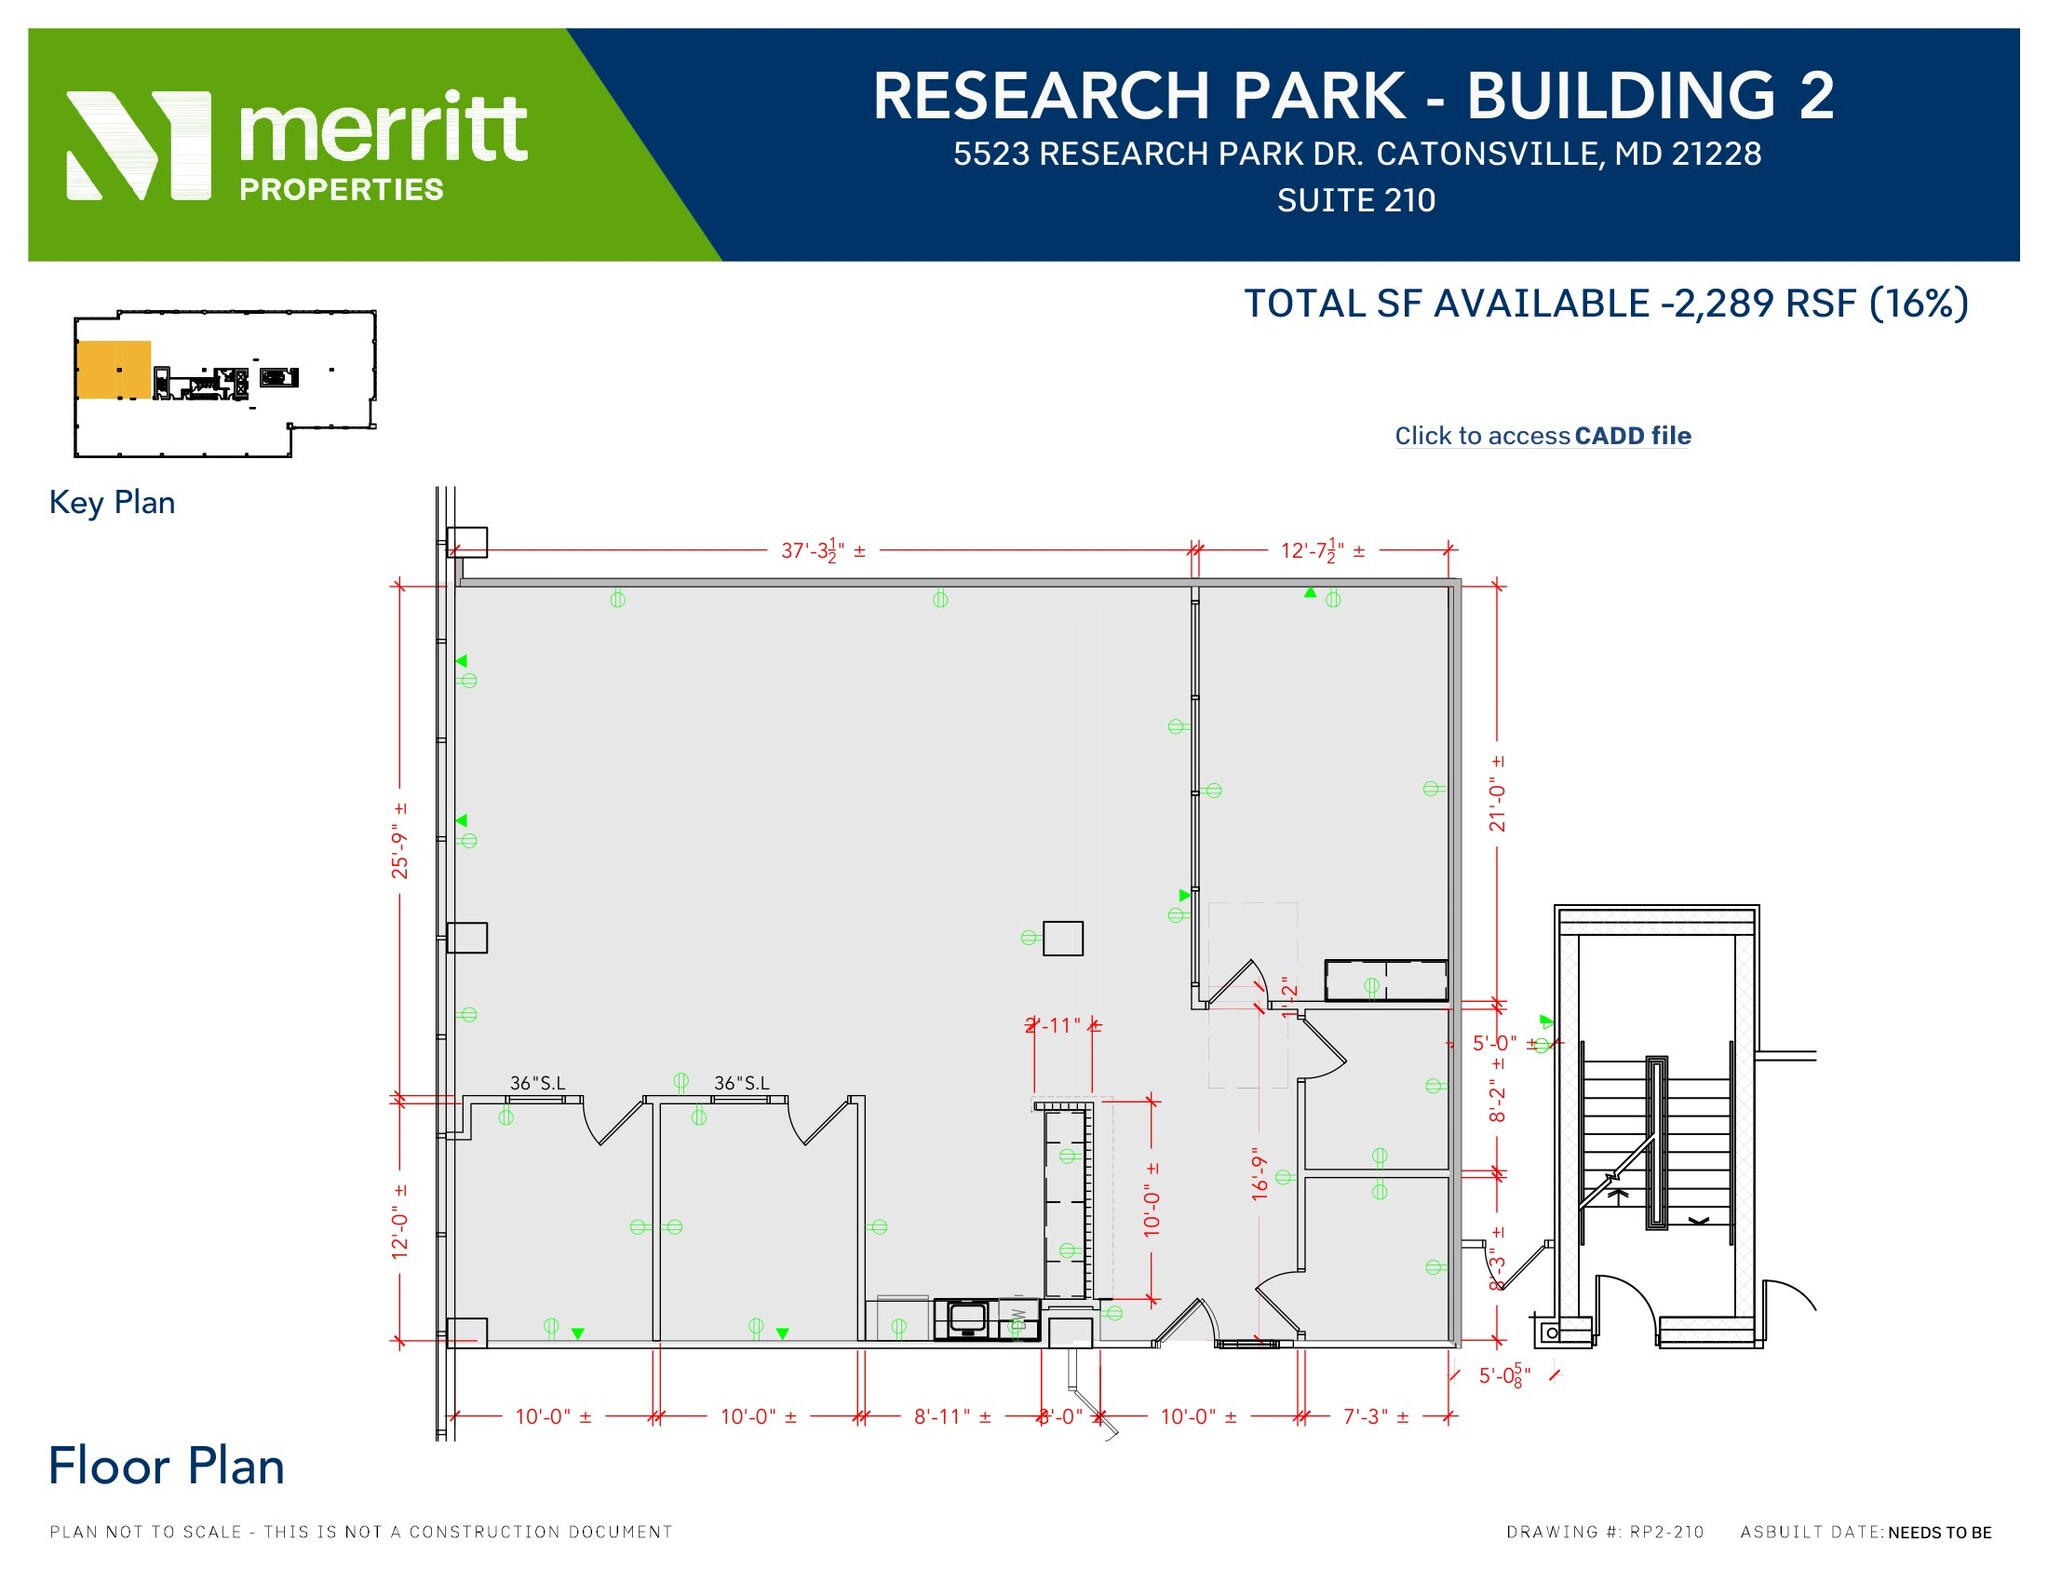This screenshot has width=2048, height=1583.
Task: Click the 25'-9" left vertical dimension
Action: tap(400, 841)
